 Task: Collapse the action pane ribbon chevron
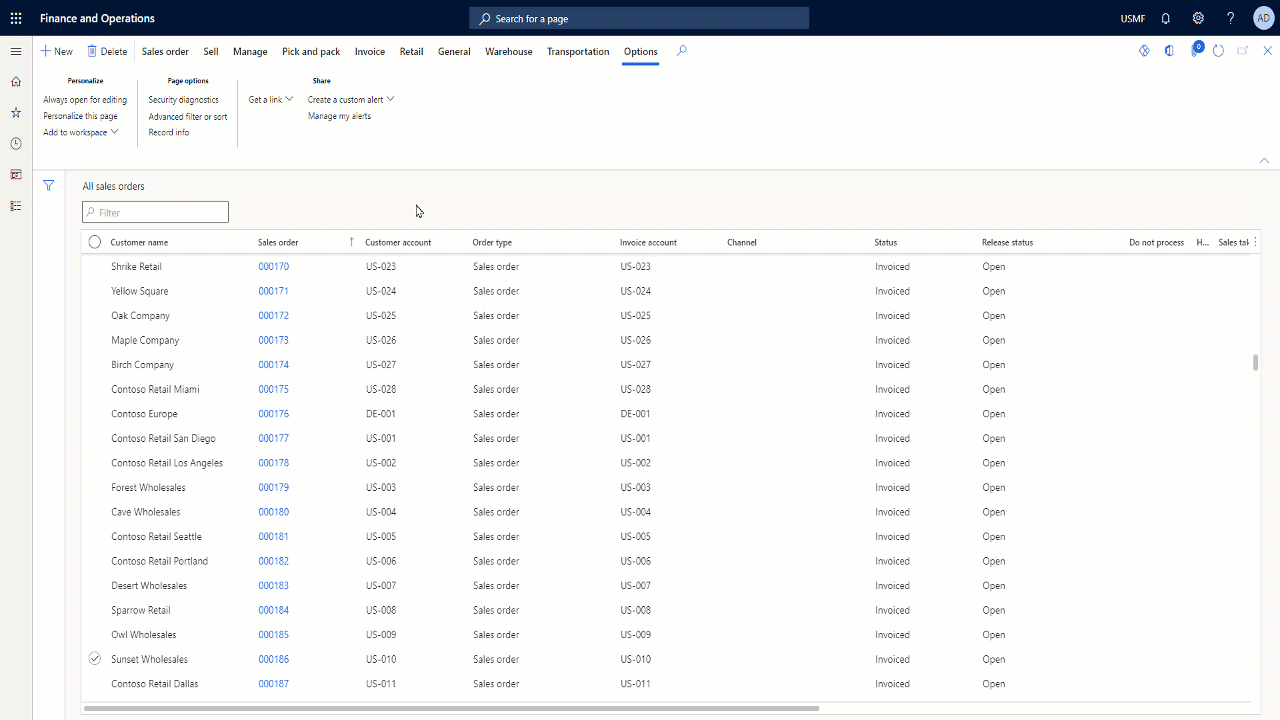pos(1264,160)
